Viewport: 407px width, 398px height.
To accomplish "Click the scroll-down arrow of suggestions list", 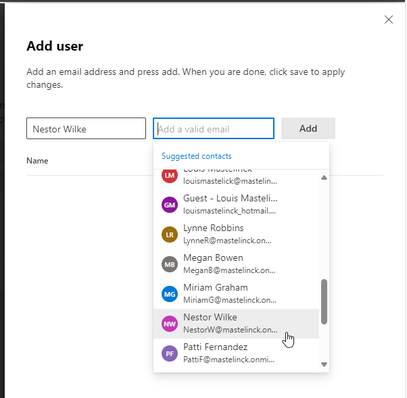I will coord(324,364).
